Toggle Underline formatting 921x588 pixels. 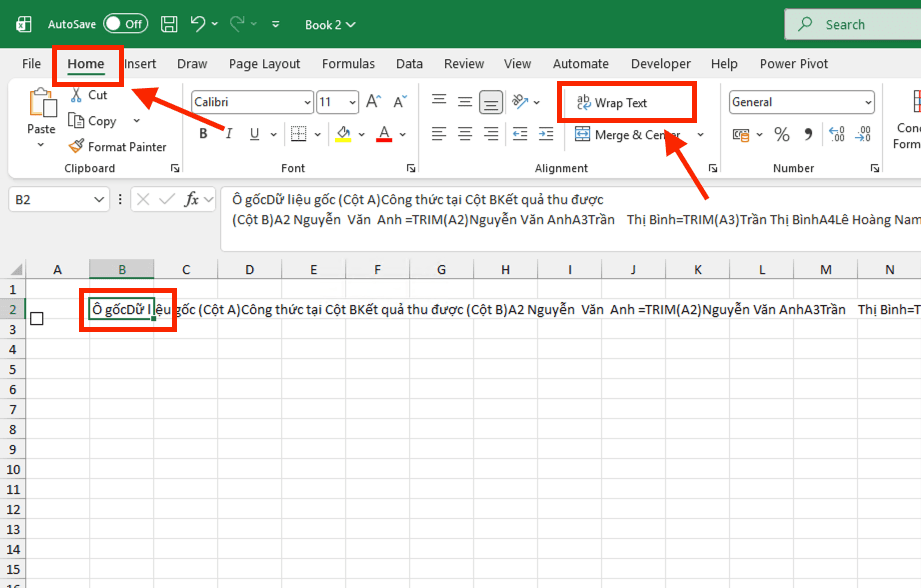click(x=254, y=134)
